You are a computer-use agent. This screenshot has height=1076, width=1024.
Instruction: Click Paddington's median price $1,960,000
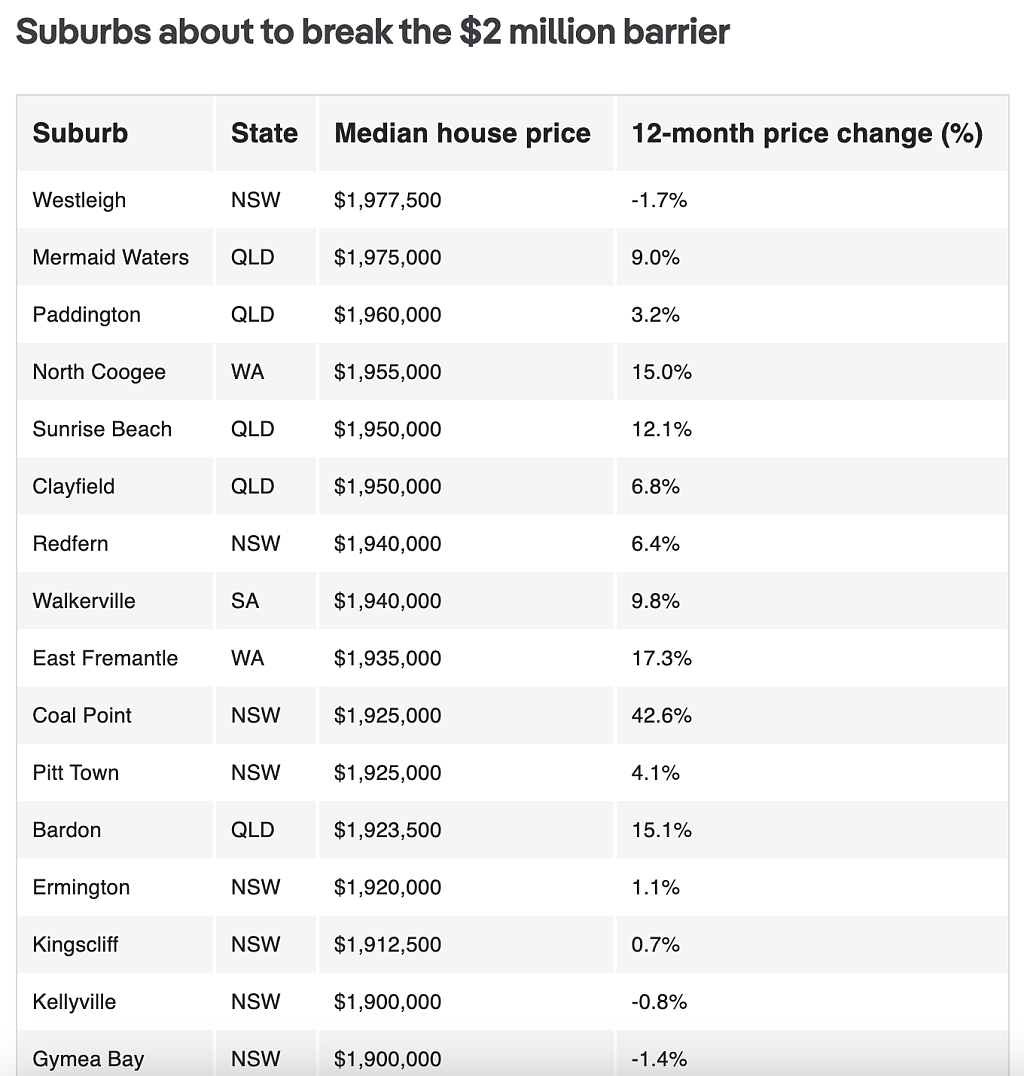point(387,314)
